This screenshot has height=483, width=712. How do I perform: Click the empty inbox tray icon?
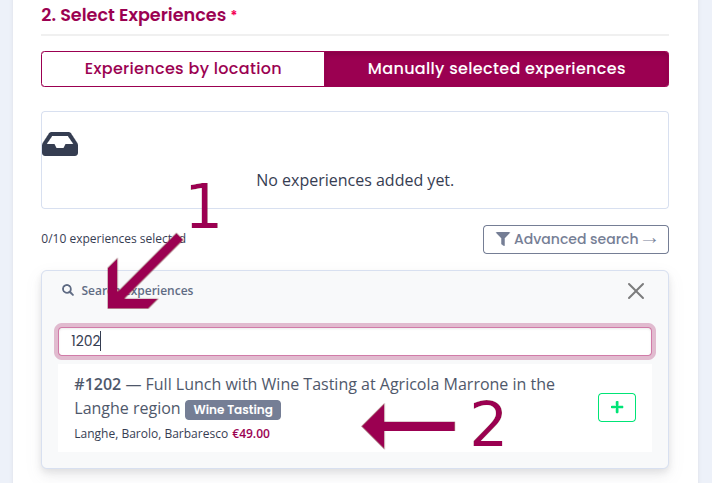[x=60, y=145]
